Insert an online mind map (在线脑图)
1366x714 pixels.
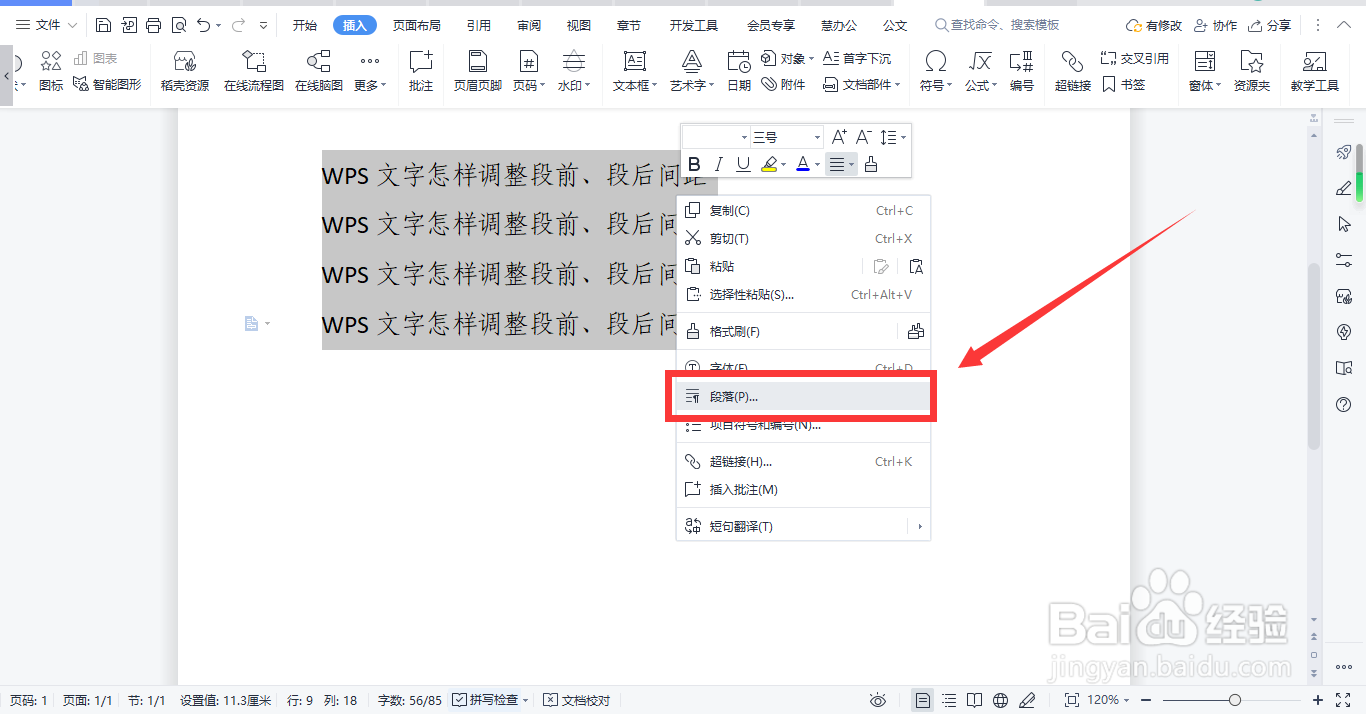pos(319,72)
